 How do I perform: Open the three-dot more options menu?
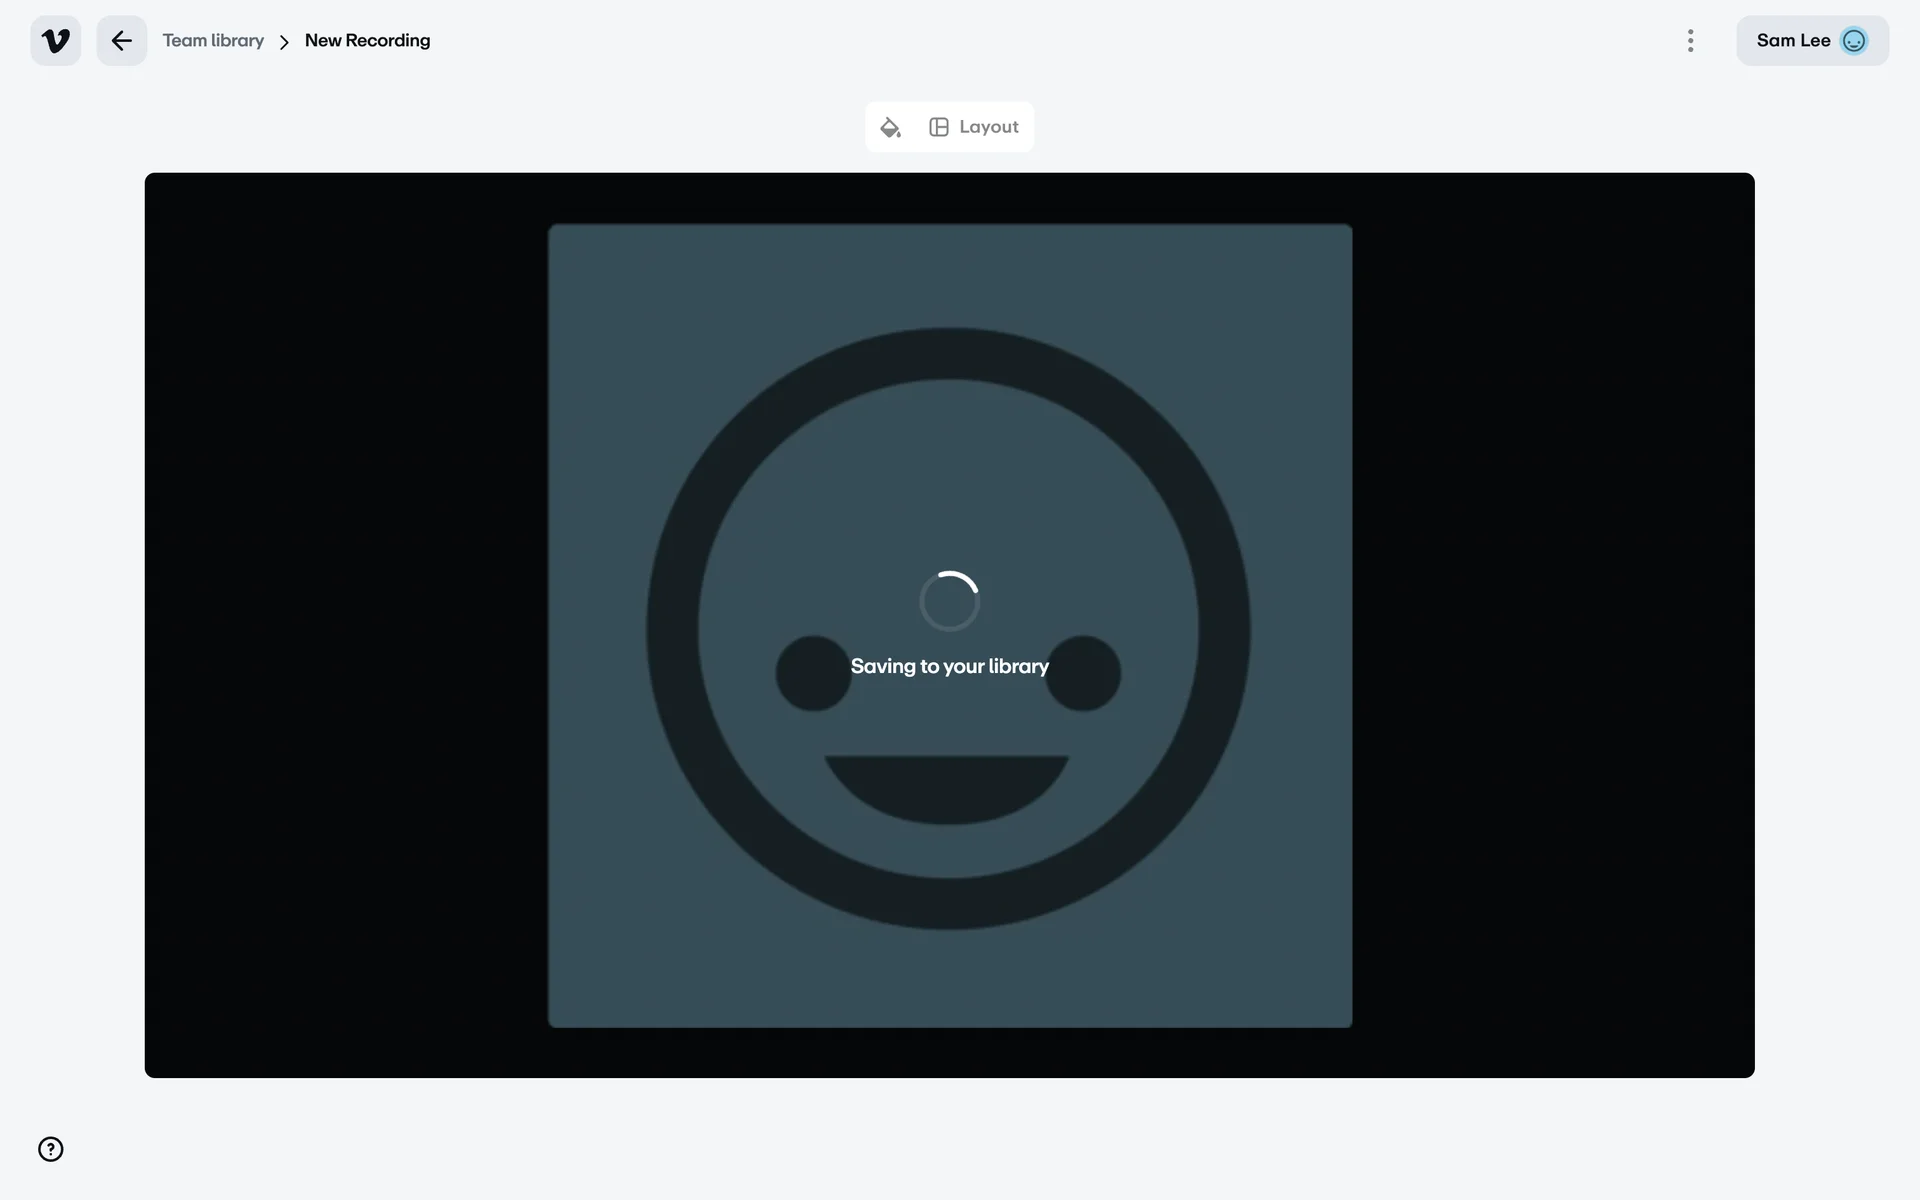[x=1690, y=41]
